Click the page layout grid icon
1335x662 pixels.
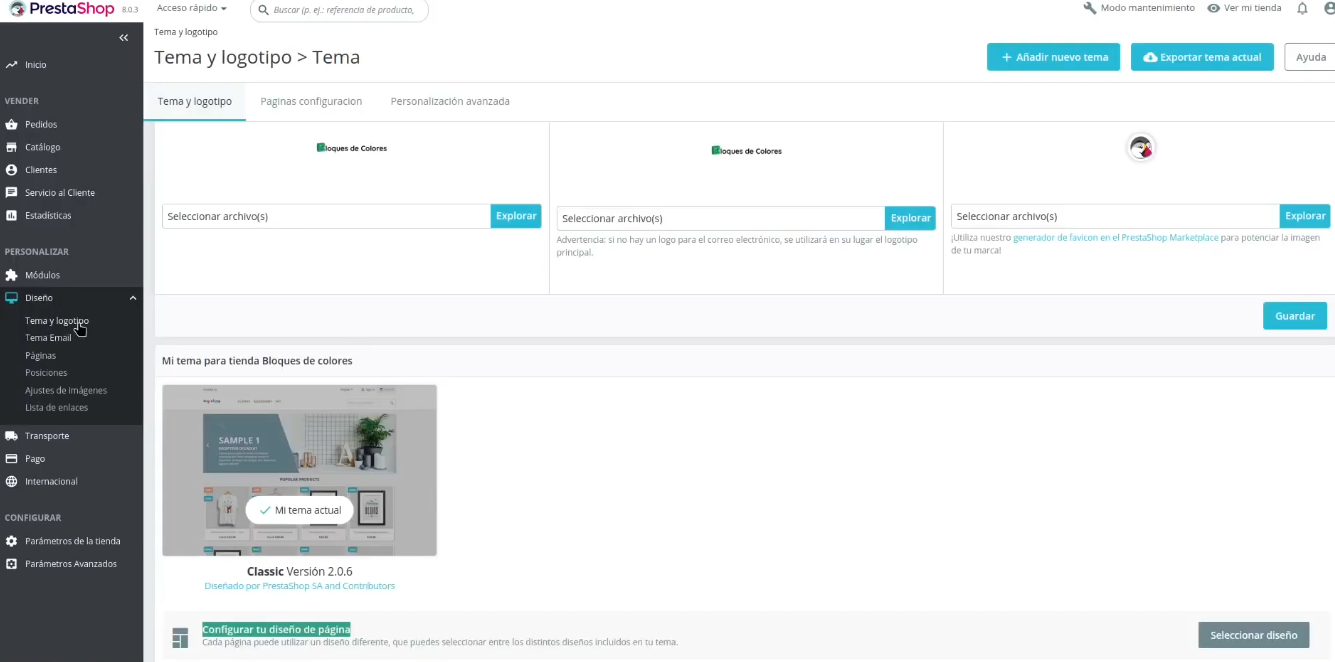click(x=180, y=637)
